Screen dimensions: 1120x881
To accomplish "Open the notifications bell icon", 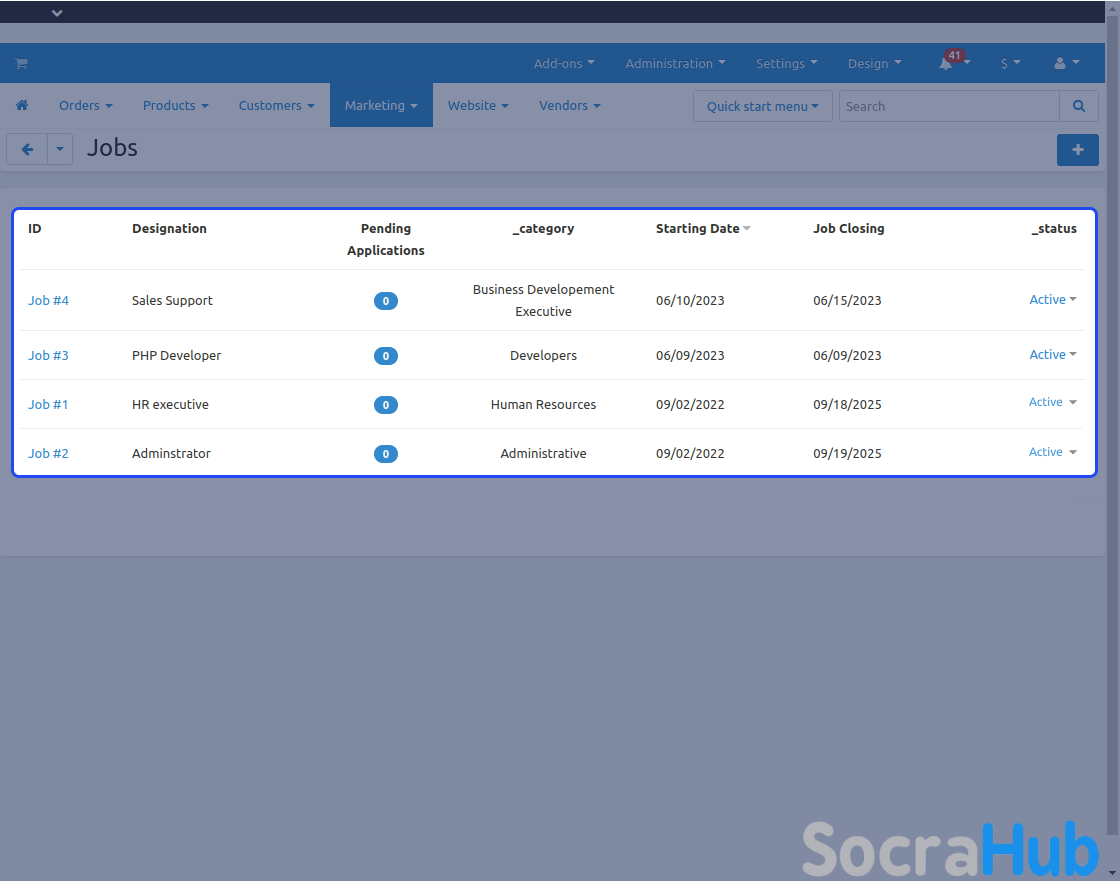I will 946,63.
